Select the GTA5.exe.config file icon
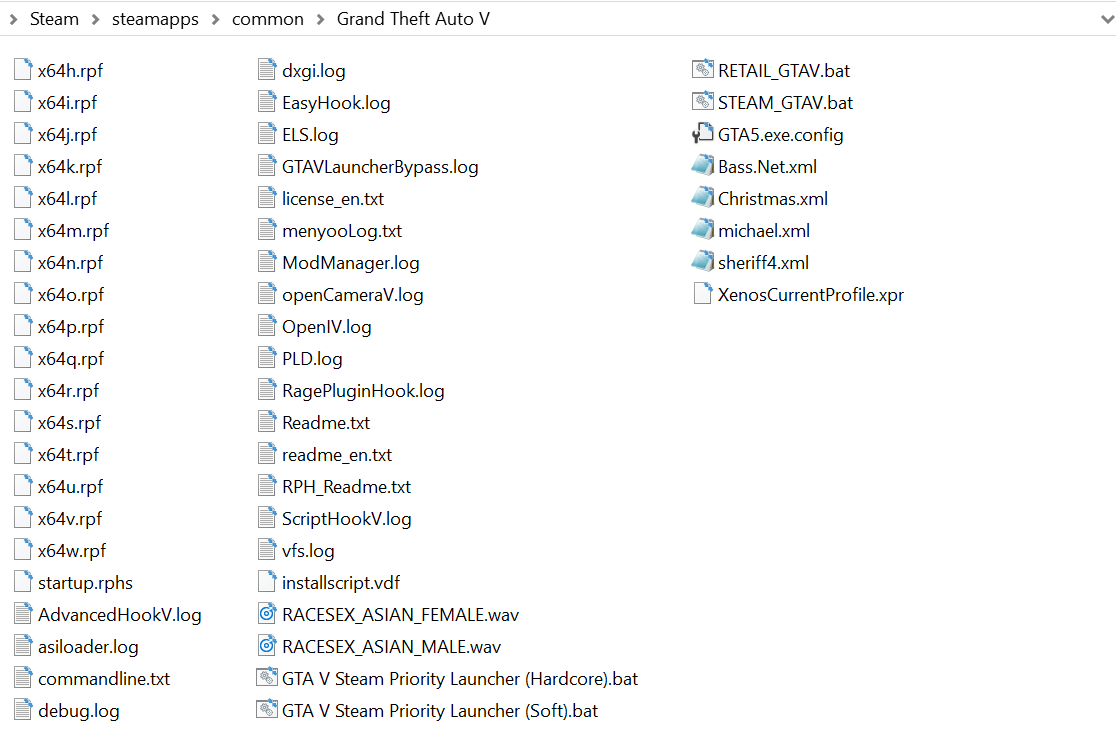Viewport: 1116px width, 740px height. point(702,134)
